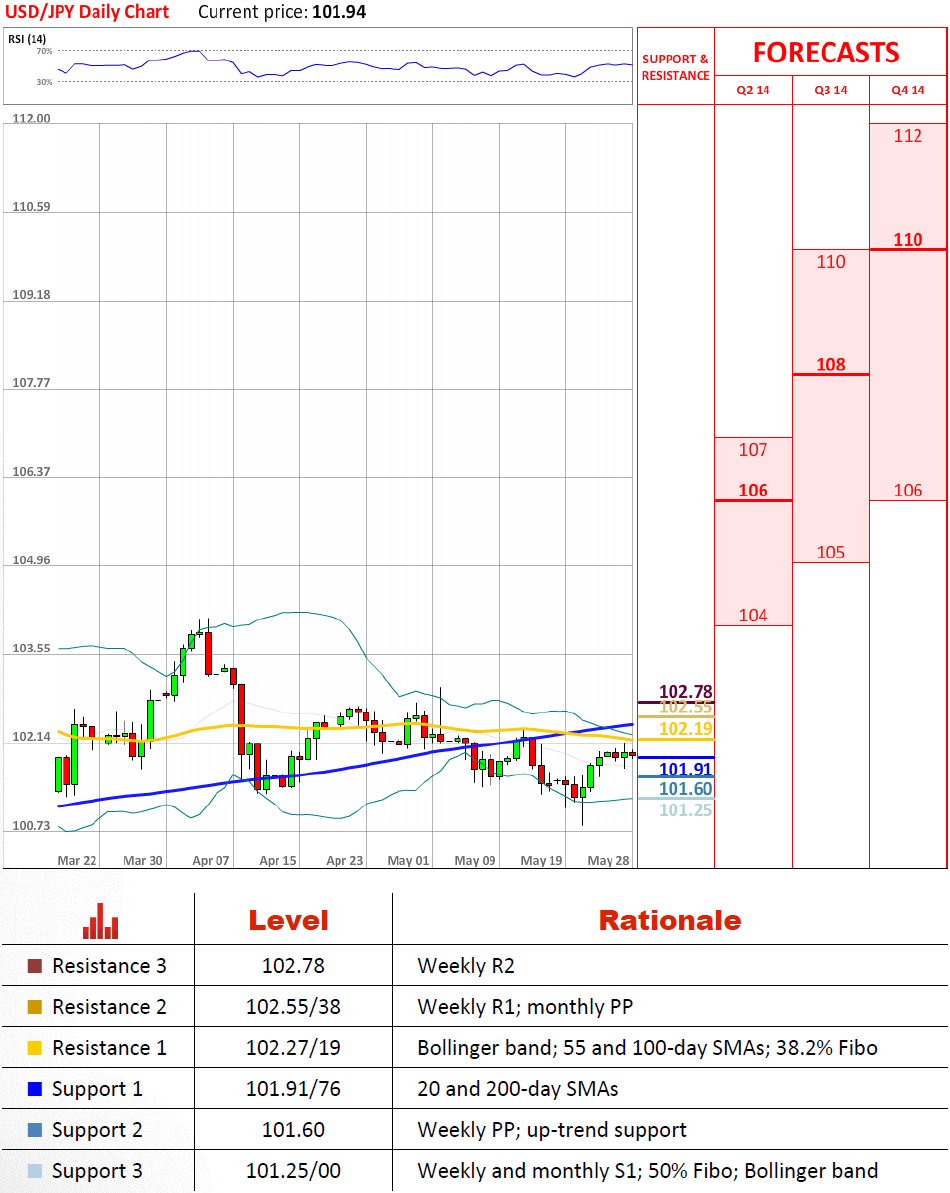950x1193 pixels.
Task: Click the 102.27/19 level cell
Action: click(294, 1048)
